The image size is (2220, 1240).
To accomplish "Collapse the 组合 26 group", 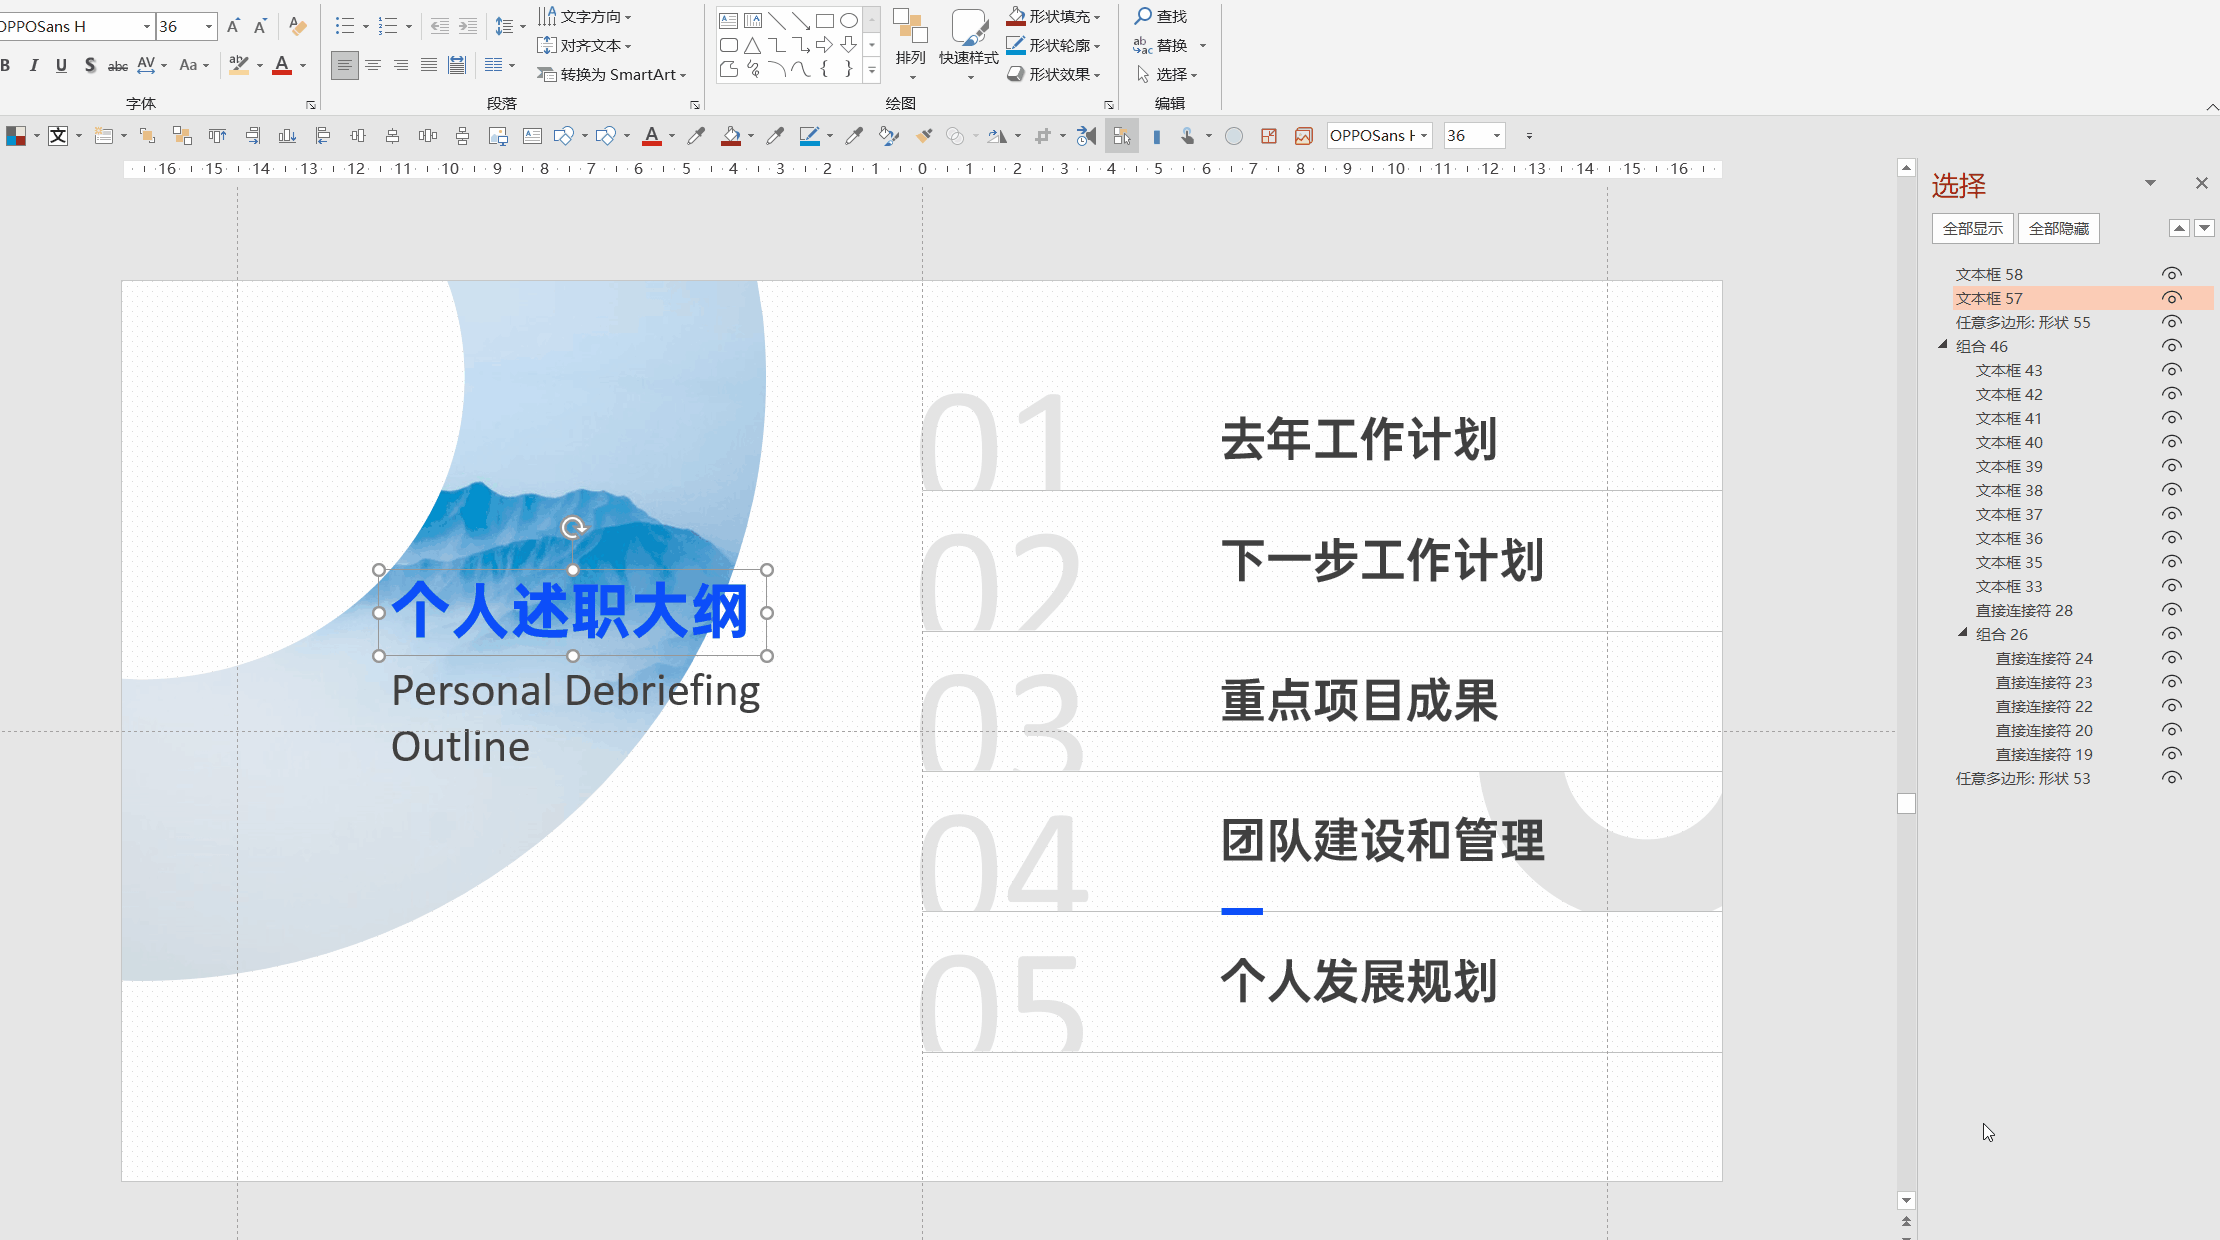I will tap(1963, 633).
